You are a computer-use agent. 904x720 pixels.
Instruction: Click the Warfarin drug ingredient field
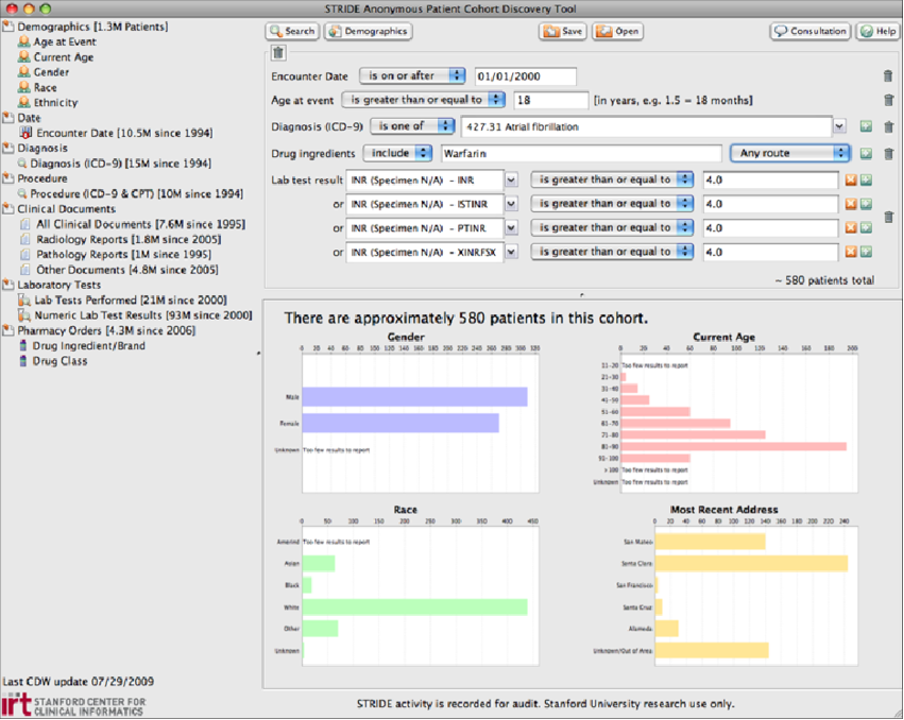pos(581,153)
